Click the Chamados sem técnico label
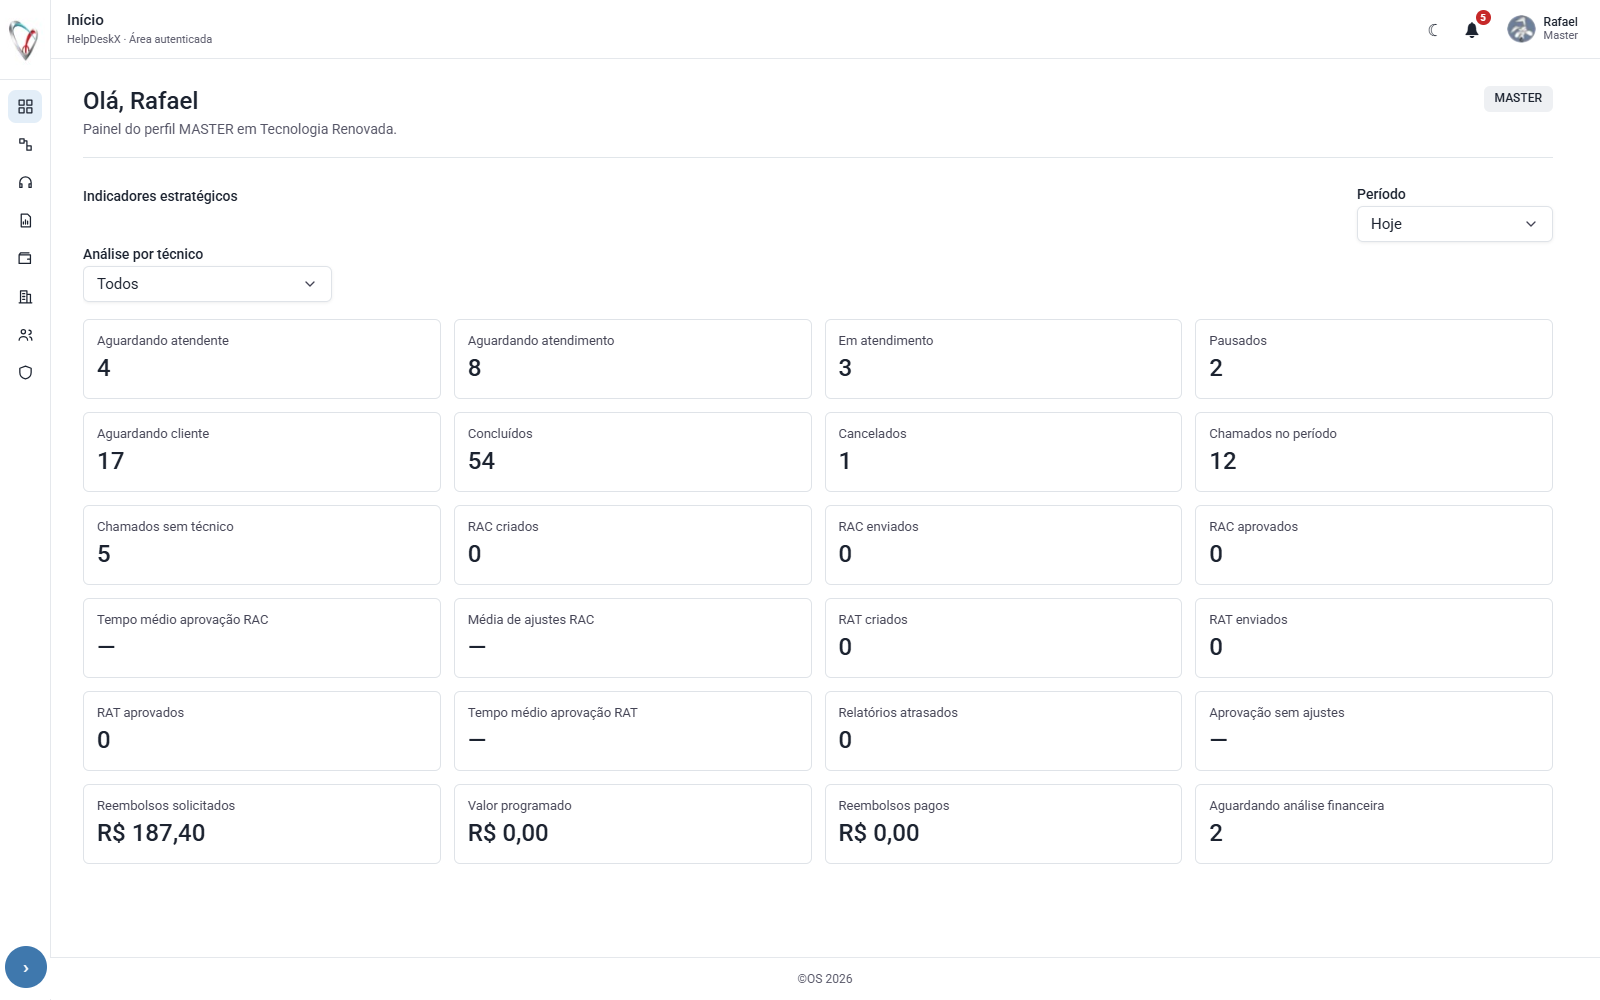The image size is (1600, 1000). [165, 527]
